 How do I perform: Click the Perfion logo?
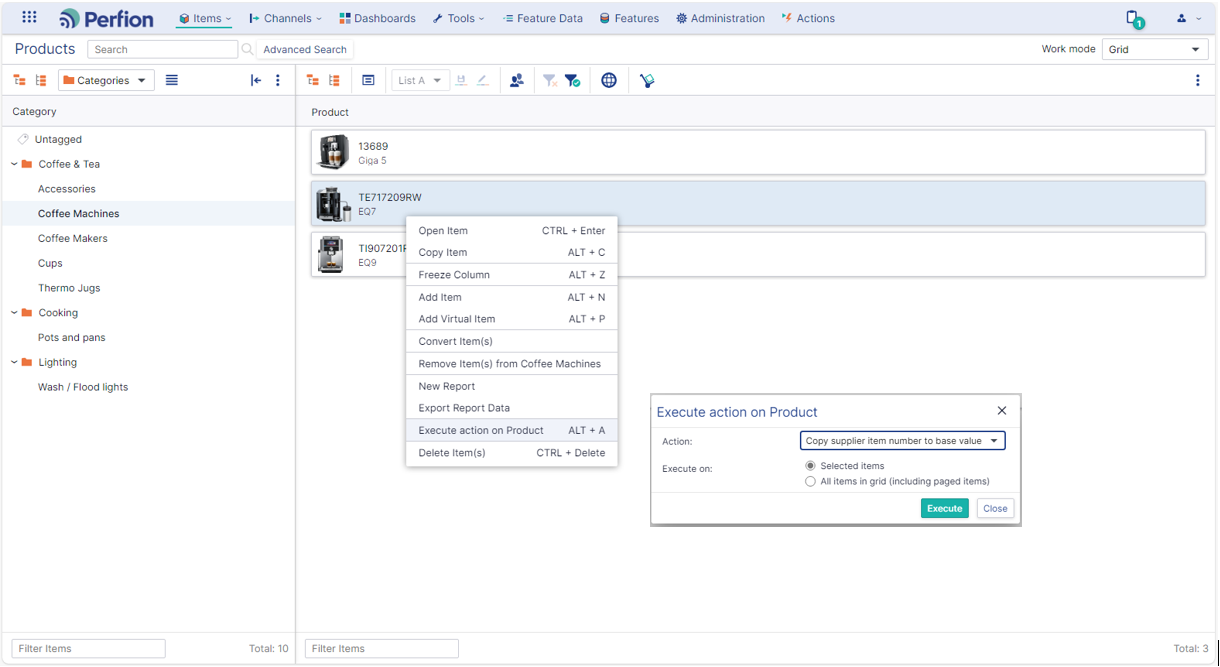[106, 18]
